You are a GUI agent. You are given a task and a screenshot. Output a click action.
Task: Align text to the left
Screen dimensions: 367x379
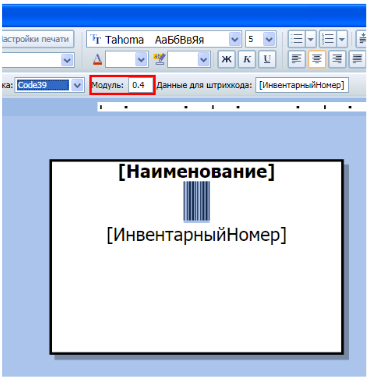tap(296, 59)
